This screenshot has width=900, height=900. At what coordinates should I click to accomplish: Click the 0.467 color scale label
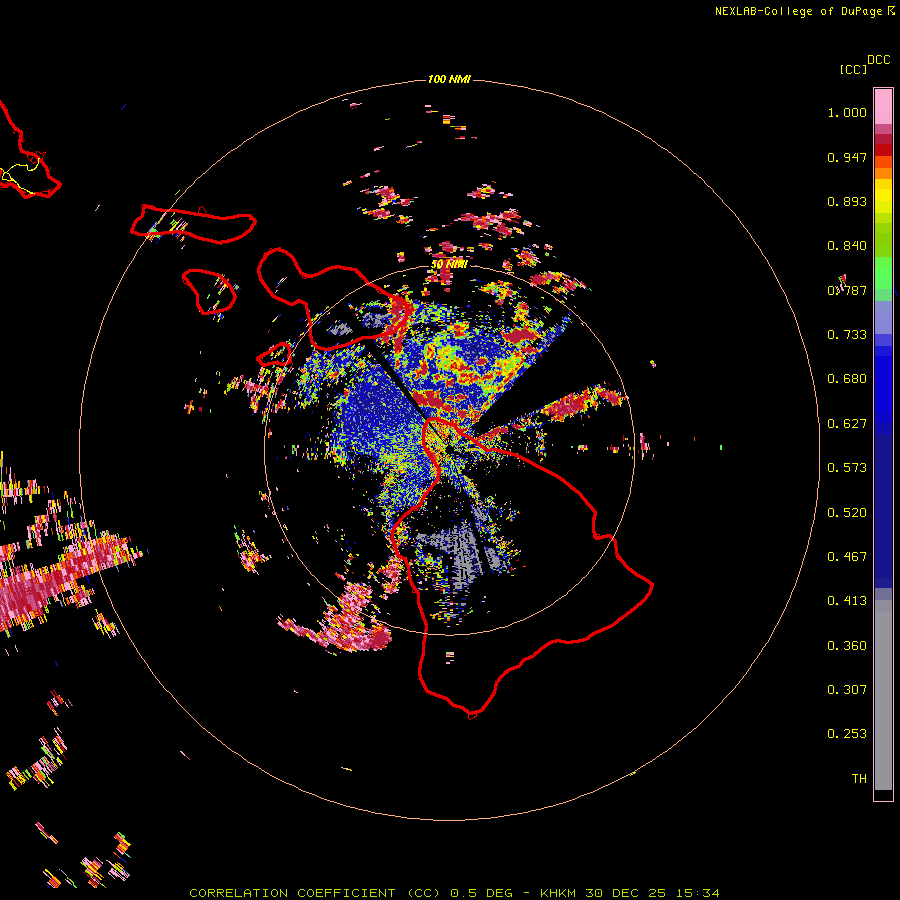pos(847,557)
